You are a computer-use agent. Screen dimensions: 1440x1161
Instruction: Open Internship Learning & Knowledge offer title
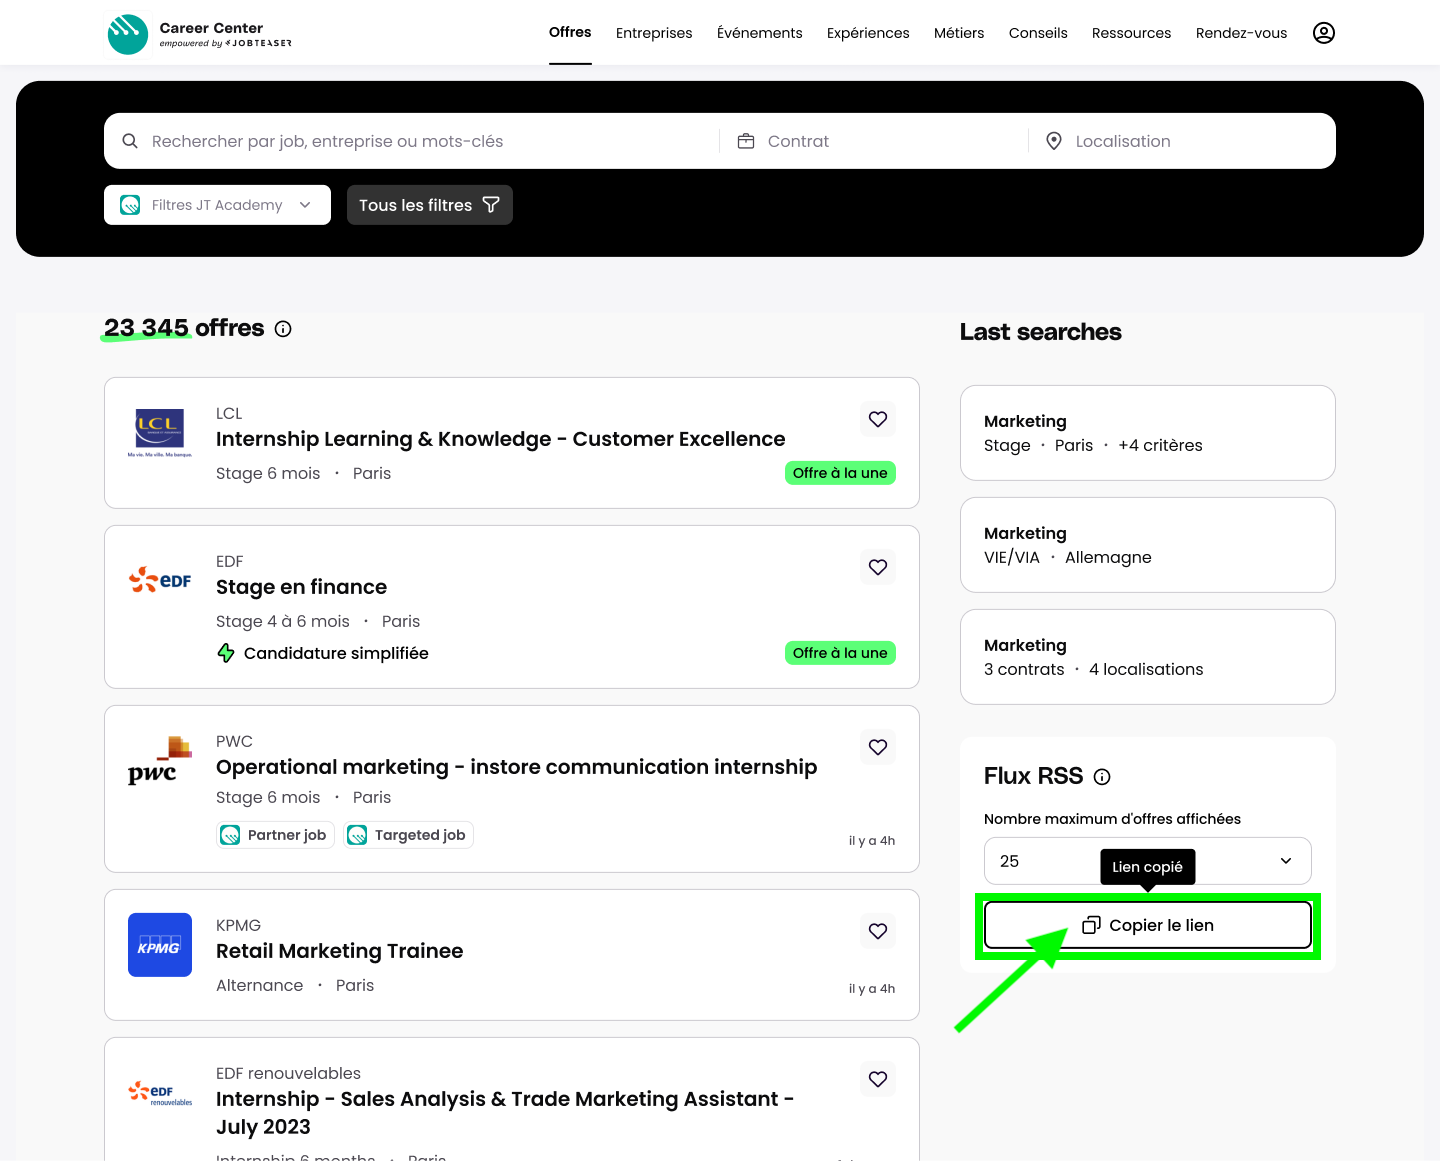501,439
